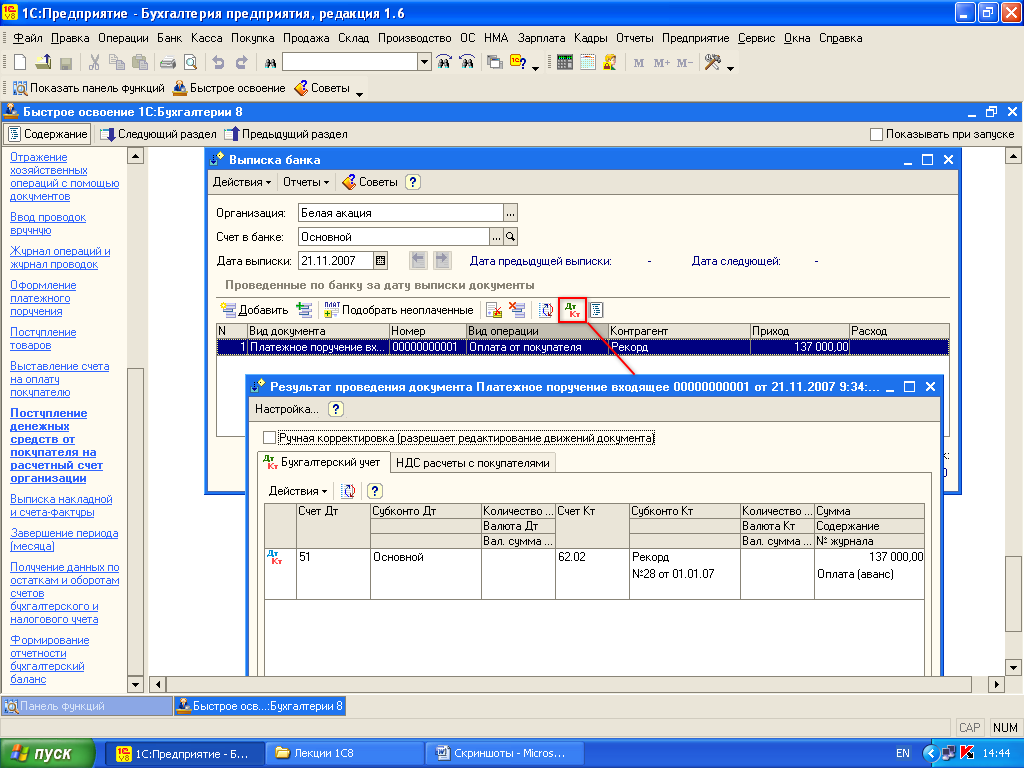Switch to Лекции 1С8 taskbar item
Viewport: 1024px width, 768px height.
[x=344, y=754]
